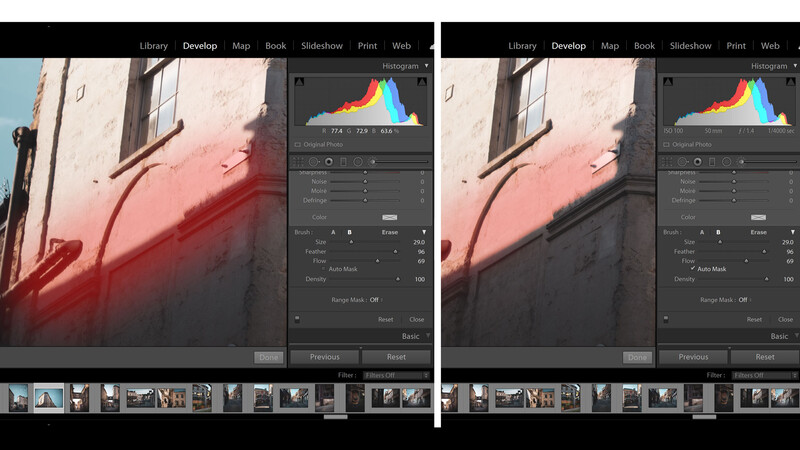
Task: Check Original Photo box in right window
Action: point(666,145)
